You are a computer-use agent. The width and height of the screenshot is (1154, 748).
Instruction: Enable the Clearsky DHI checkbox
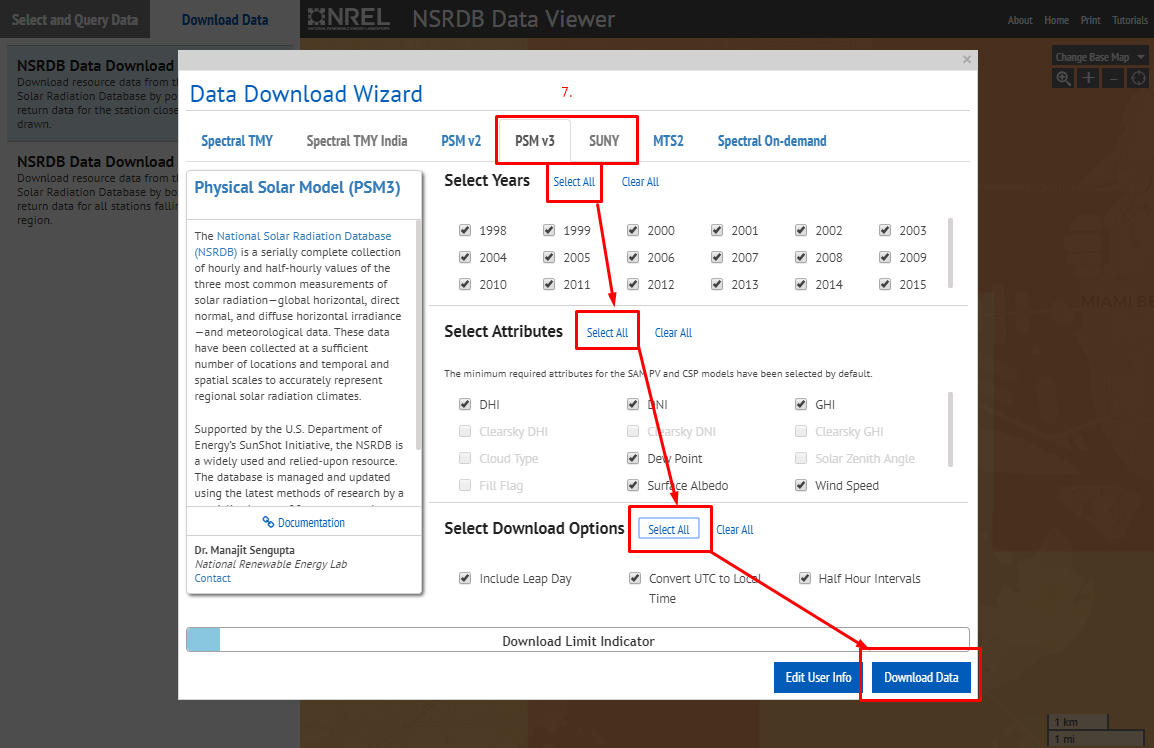pyautogui.click(x=465, y=431)
